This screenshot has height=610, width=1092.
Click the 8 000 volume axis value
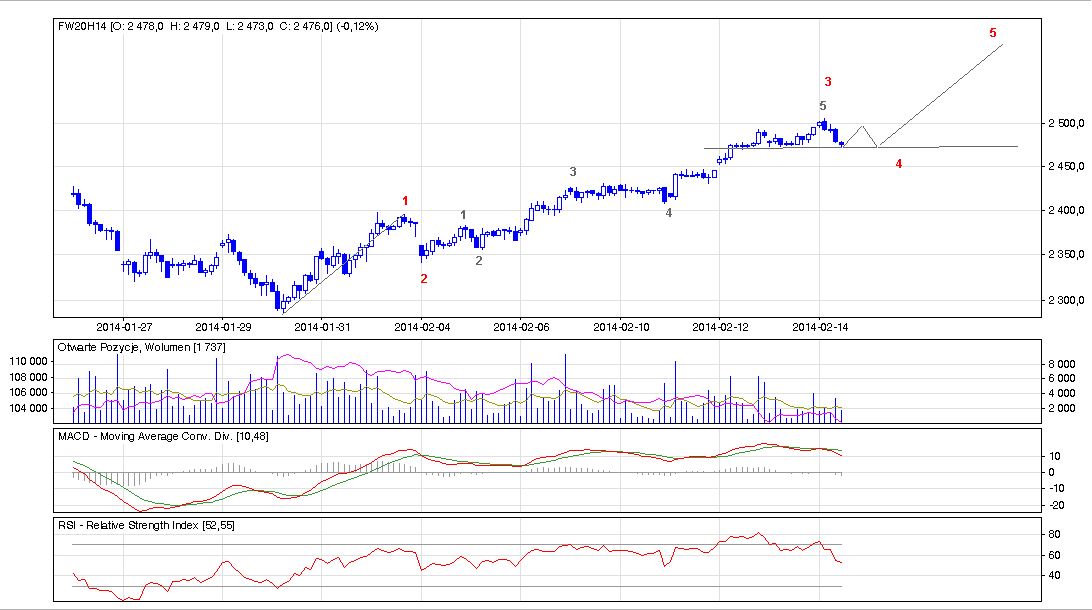(1062, 364)
